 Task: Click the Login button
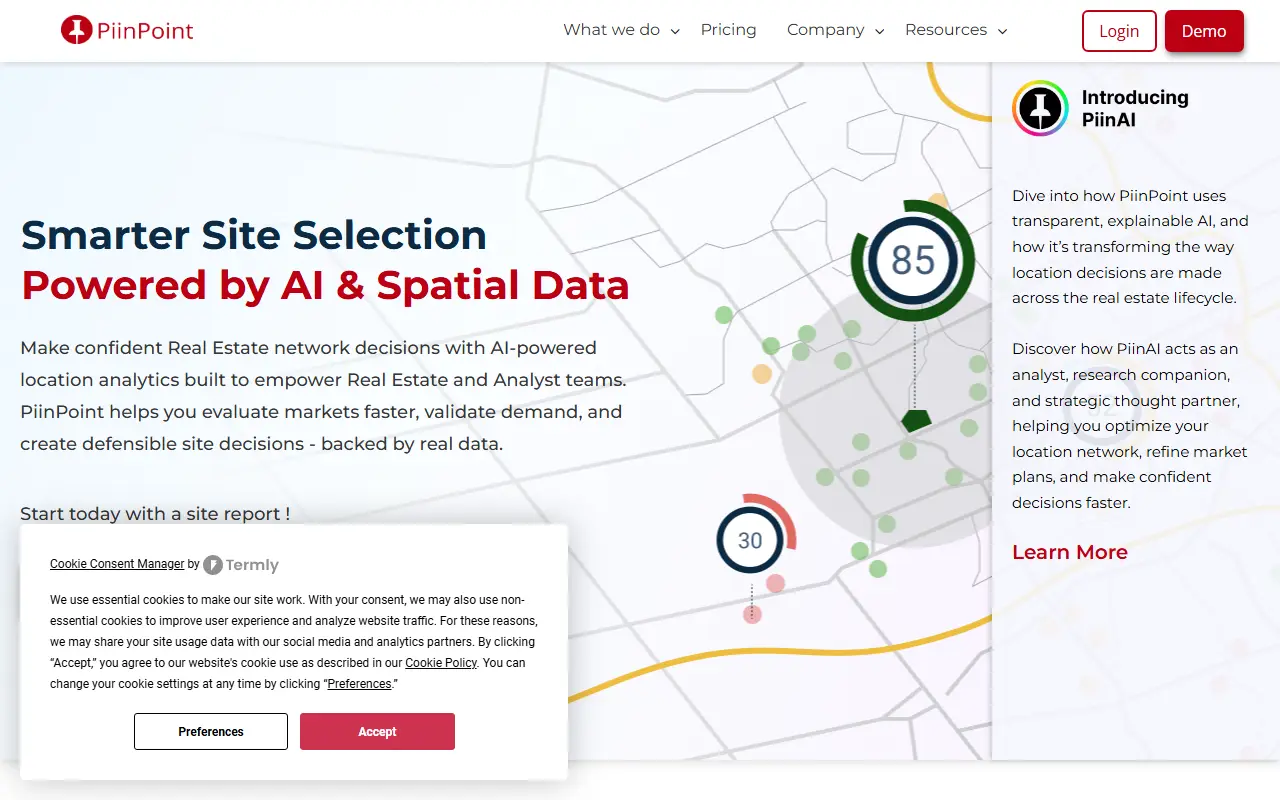(x=1119, y=31)
